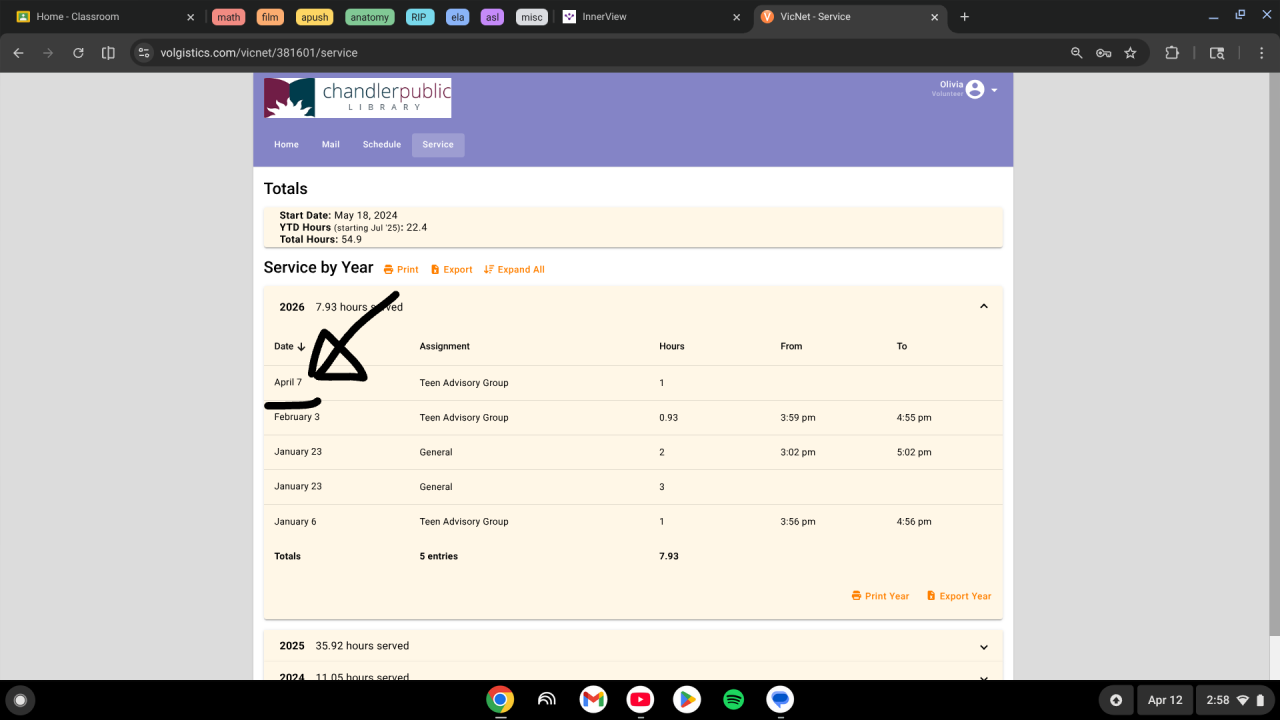The image size is (1280, 720).
Task: Launch Chrome from the shelf
Action: [x=500, y=699]
